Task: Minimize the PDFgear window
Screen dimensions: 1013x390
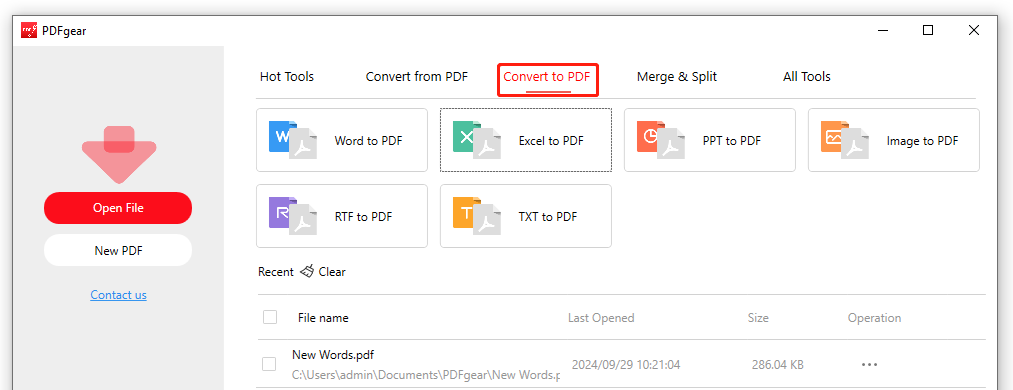Action: (x=882, y=30)
